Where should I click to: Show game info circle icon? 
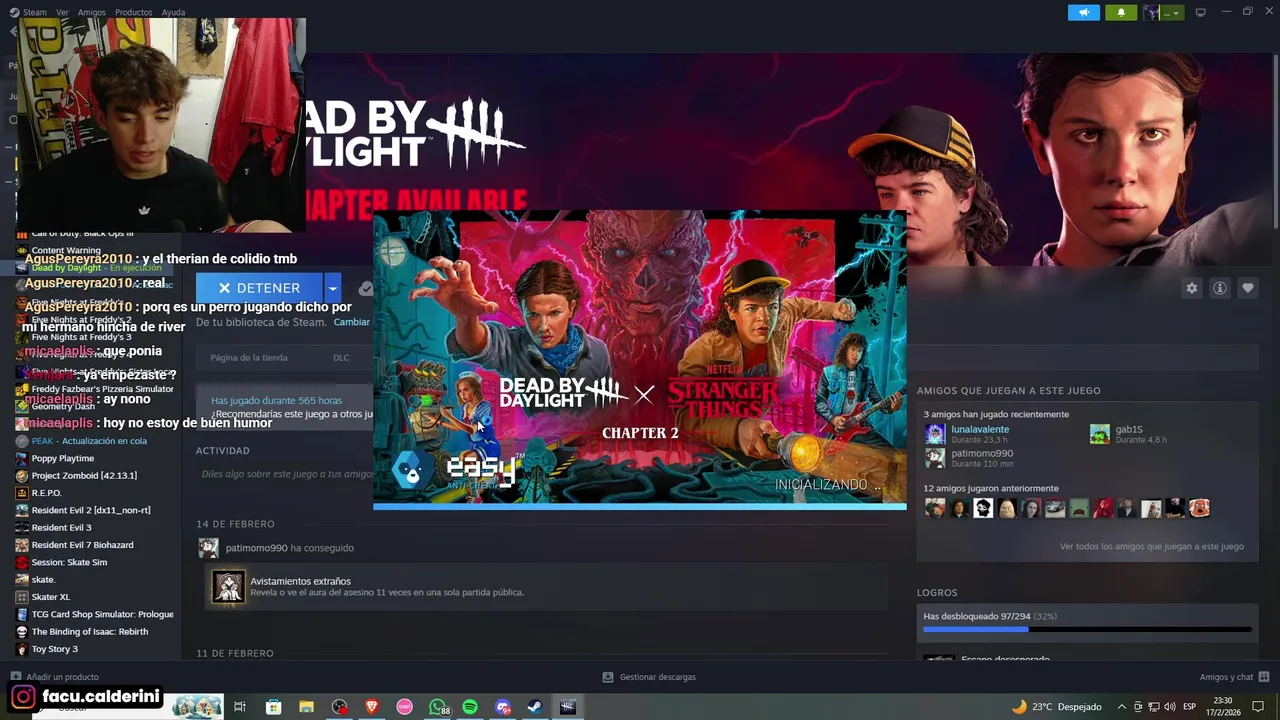(1219, 288)
